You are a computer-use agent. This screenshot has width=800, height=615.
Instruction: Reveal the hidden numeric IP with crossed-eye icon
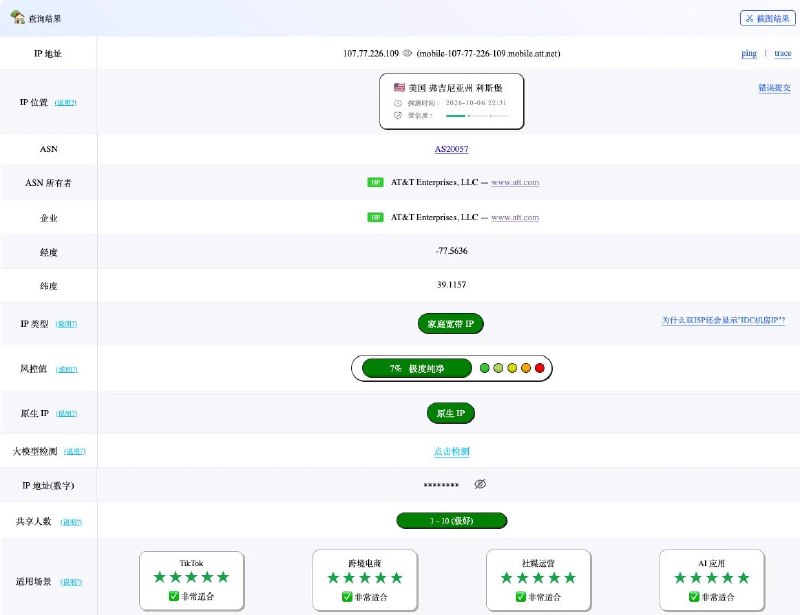coord(480,484)
